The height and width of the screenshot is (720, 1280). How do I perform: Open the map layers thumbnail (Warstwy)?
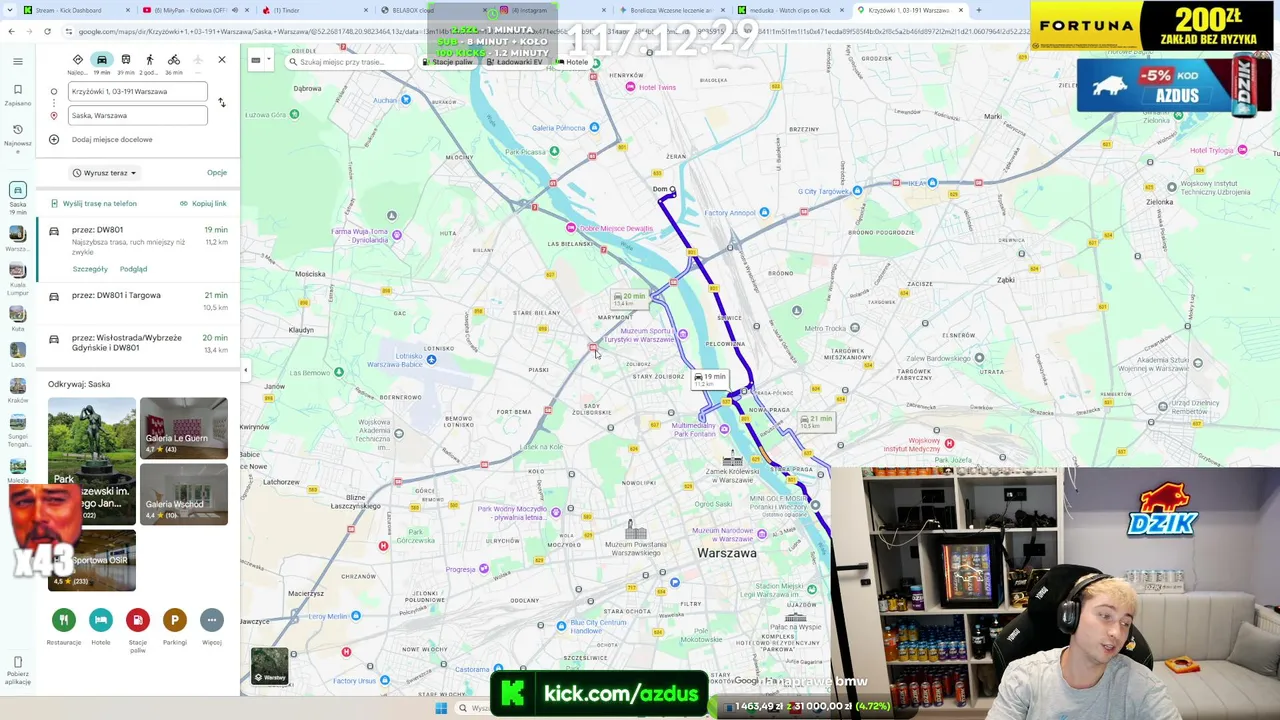click(x=269, y=666)
